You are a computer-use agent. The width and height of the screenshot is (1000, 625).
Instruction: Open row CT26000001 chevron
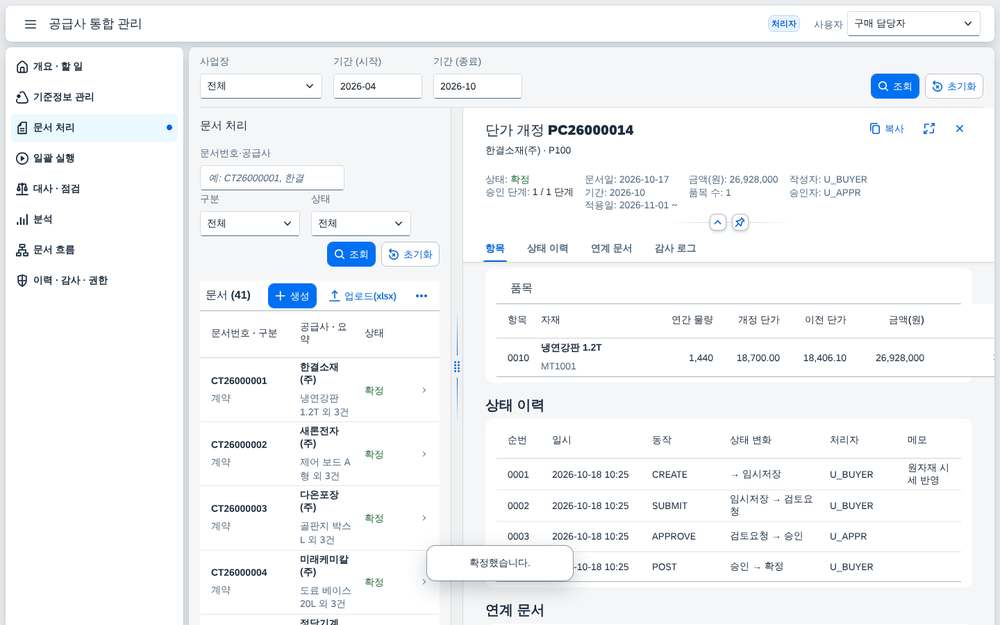click(424, 390)
